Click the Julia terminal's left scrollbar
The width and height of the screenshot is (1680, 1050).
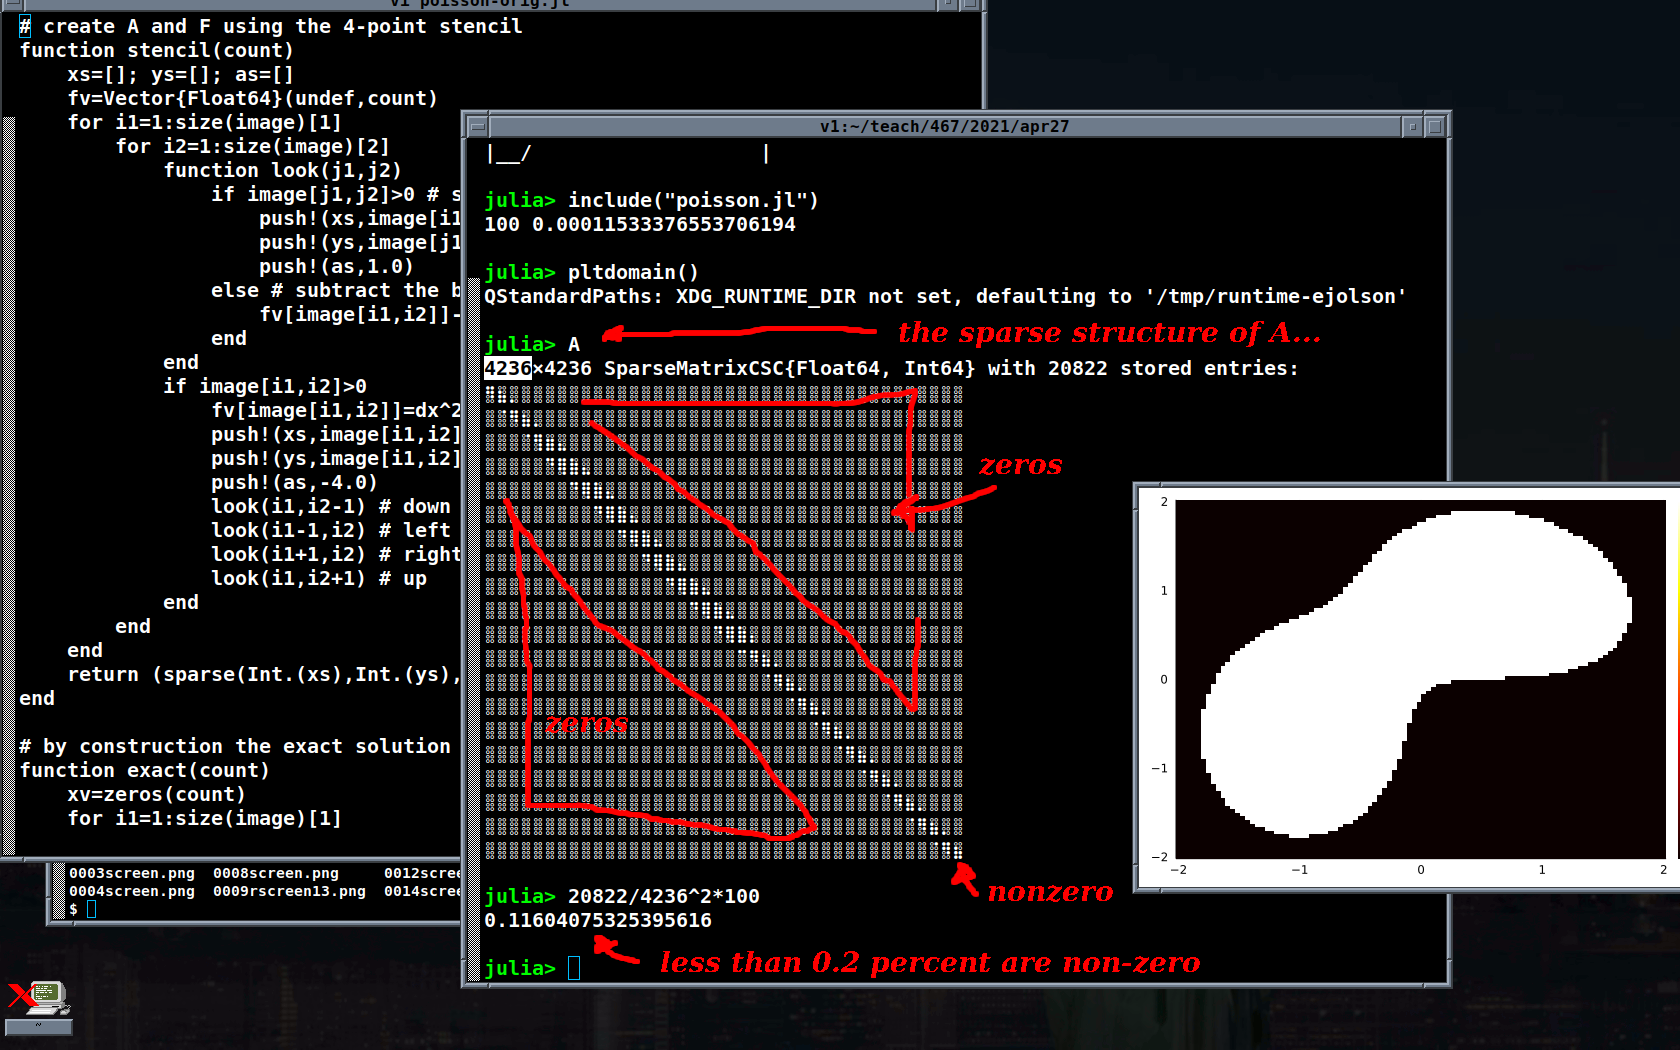click(474, 600)
